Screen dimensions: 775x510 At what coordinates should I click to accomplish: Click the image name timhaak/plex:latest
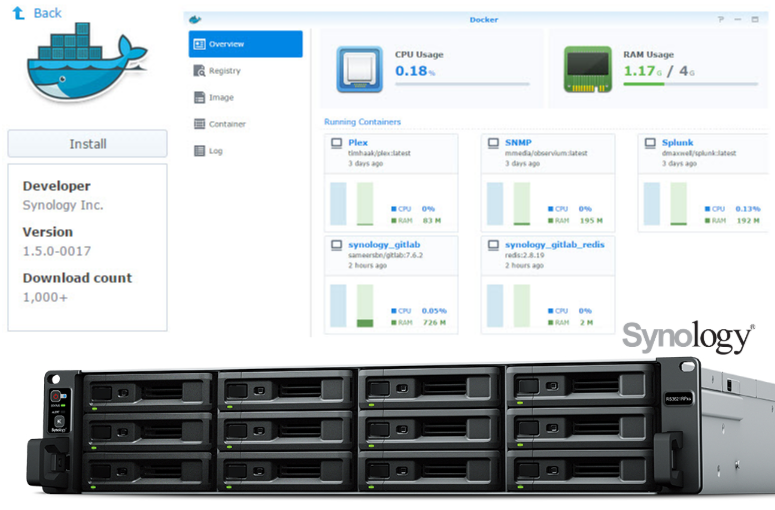[x=379, y=153]
